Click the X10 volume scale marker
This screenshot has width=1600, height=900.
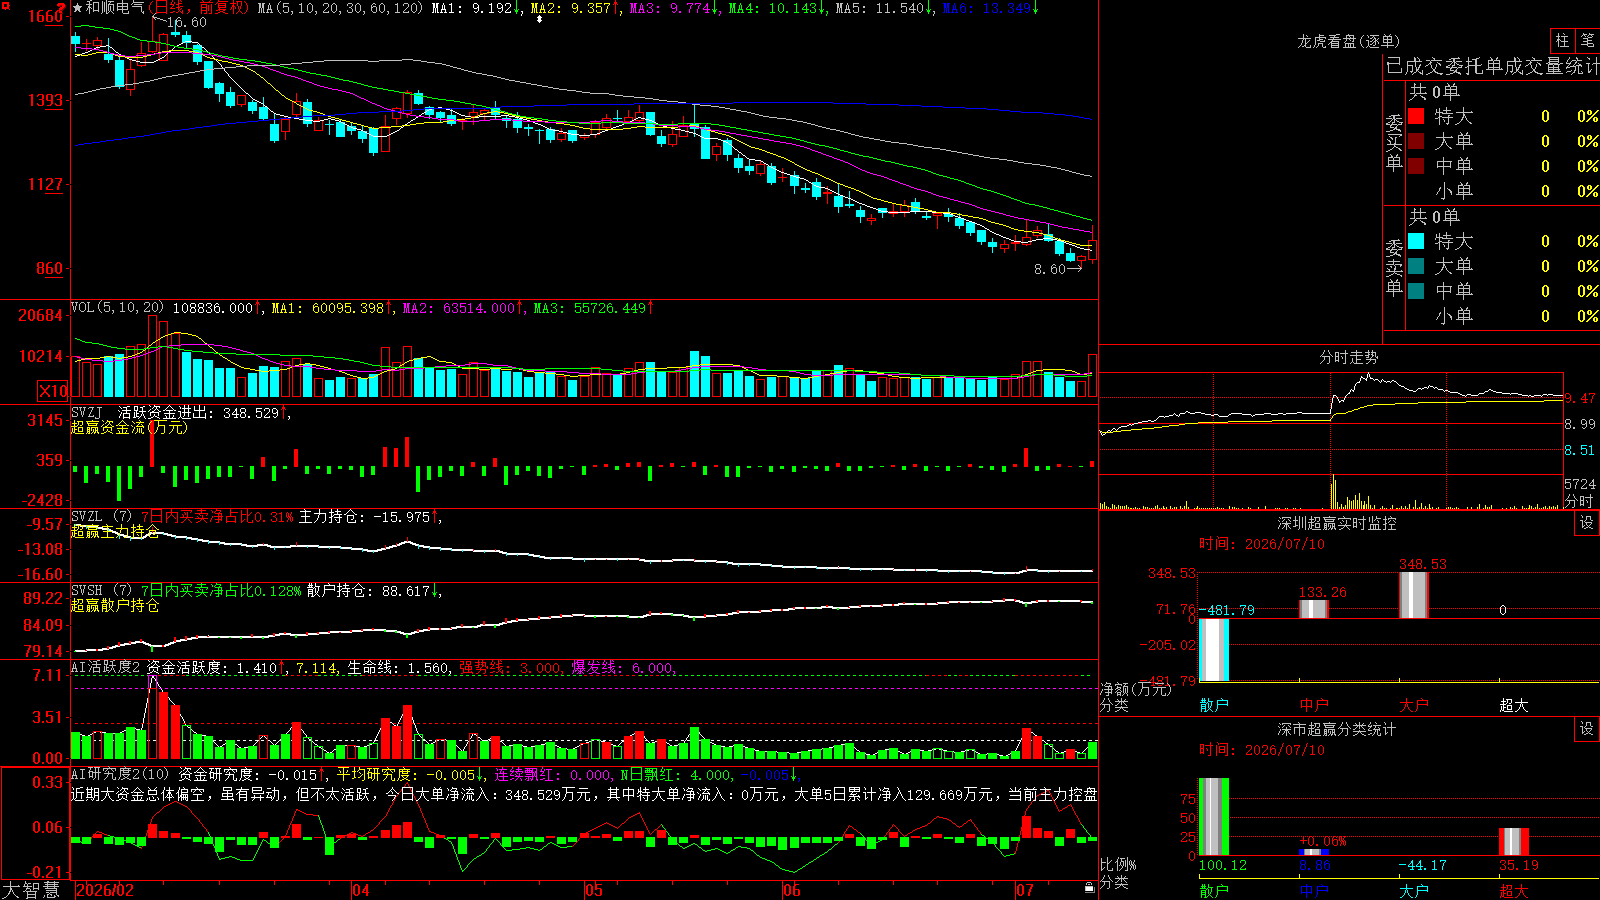pos(53,391)
